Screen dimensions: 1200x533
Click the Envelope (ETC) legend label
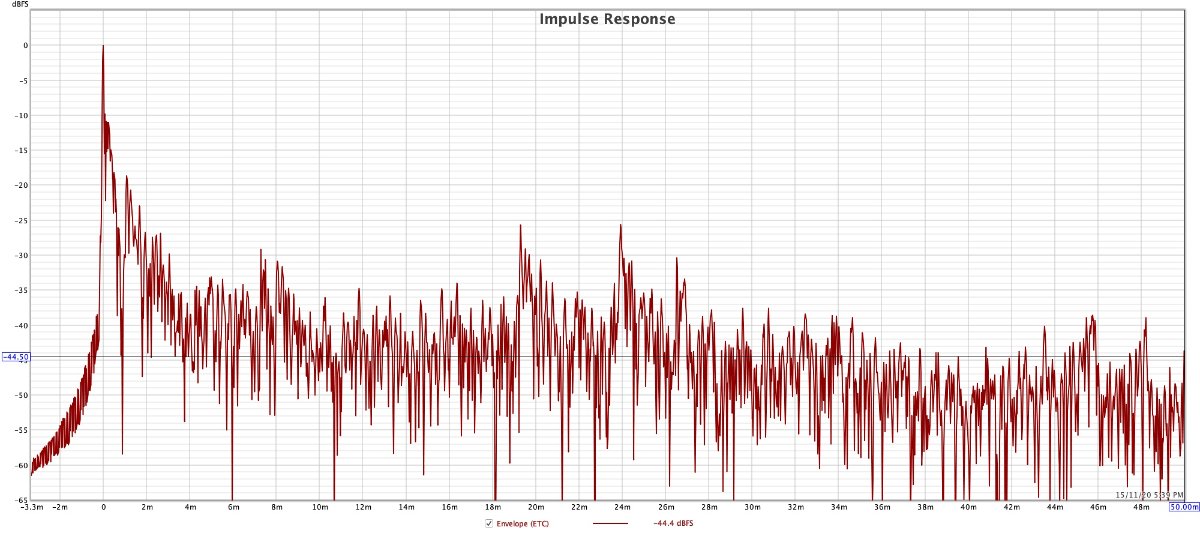[x=522, y=524]
